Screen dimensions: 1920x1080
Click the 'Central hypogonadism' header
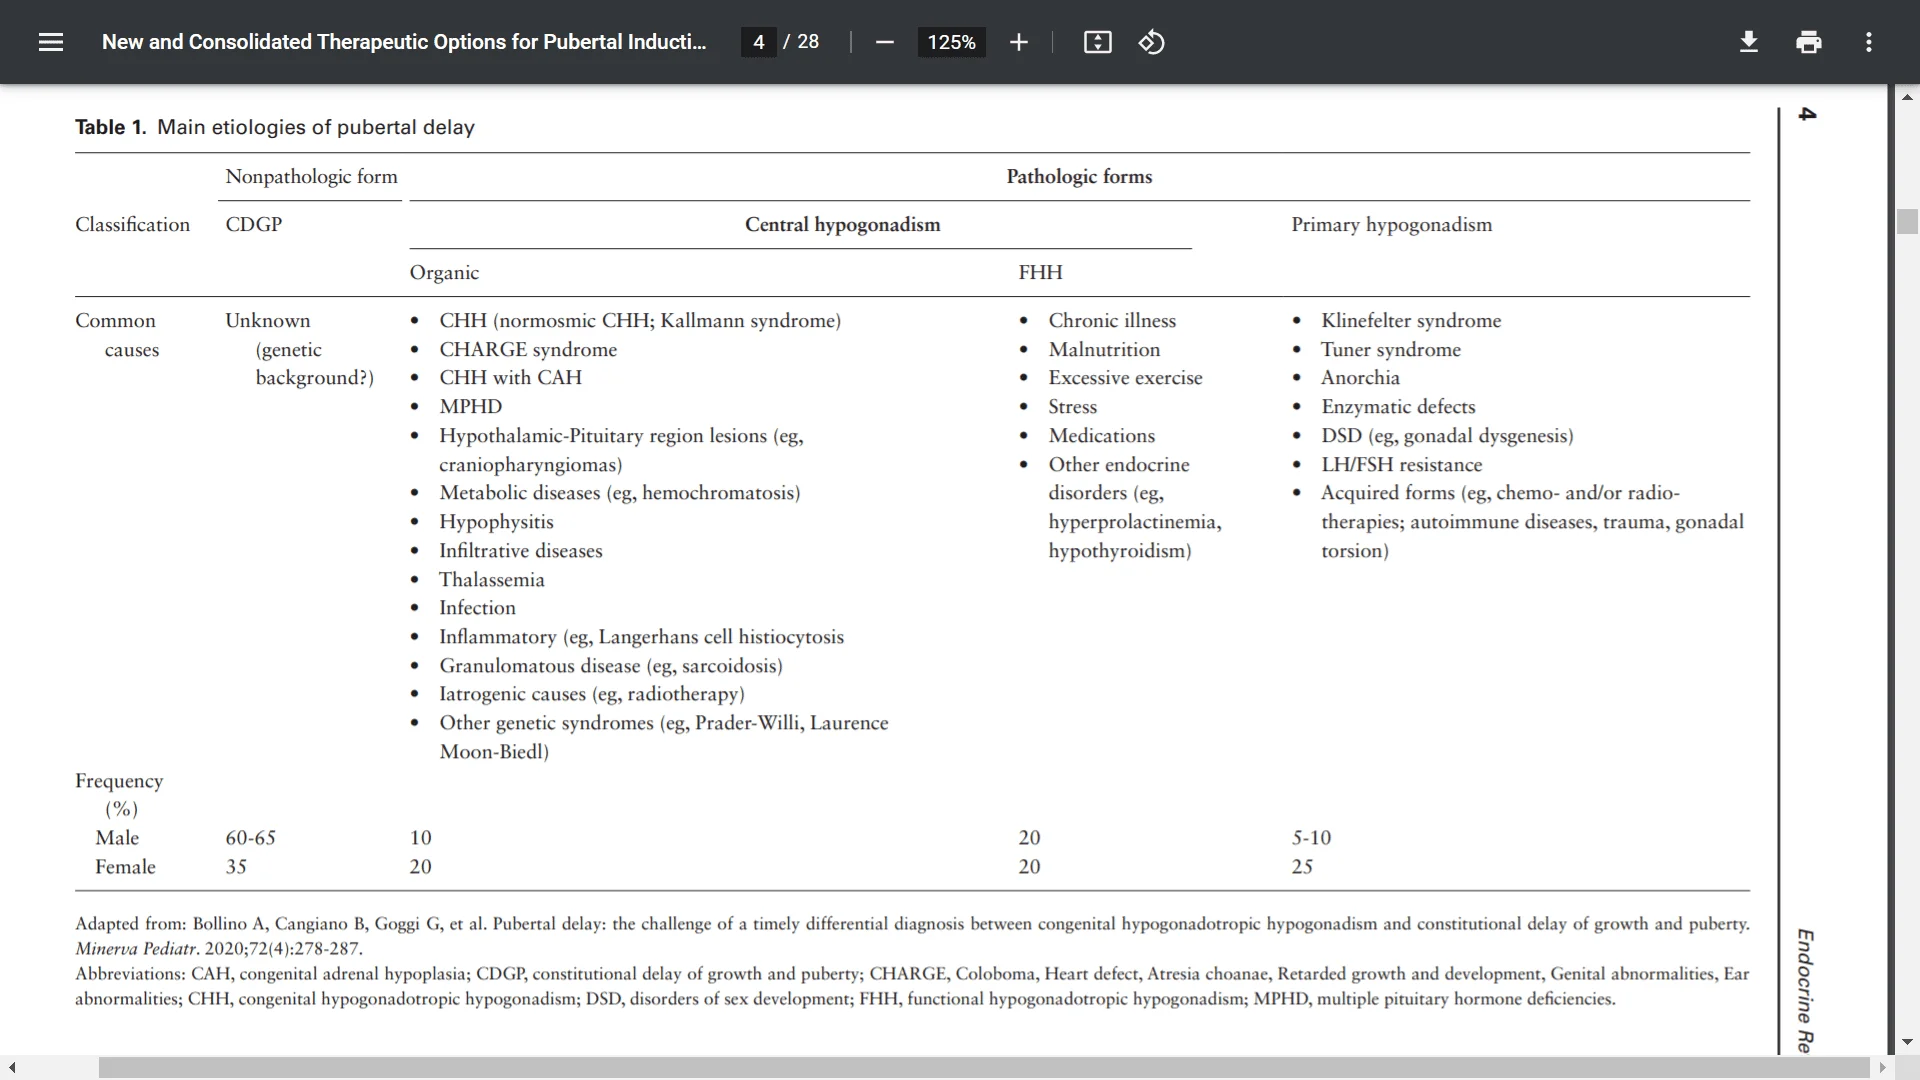(842, 225)
